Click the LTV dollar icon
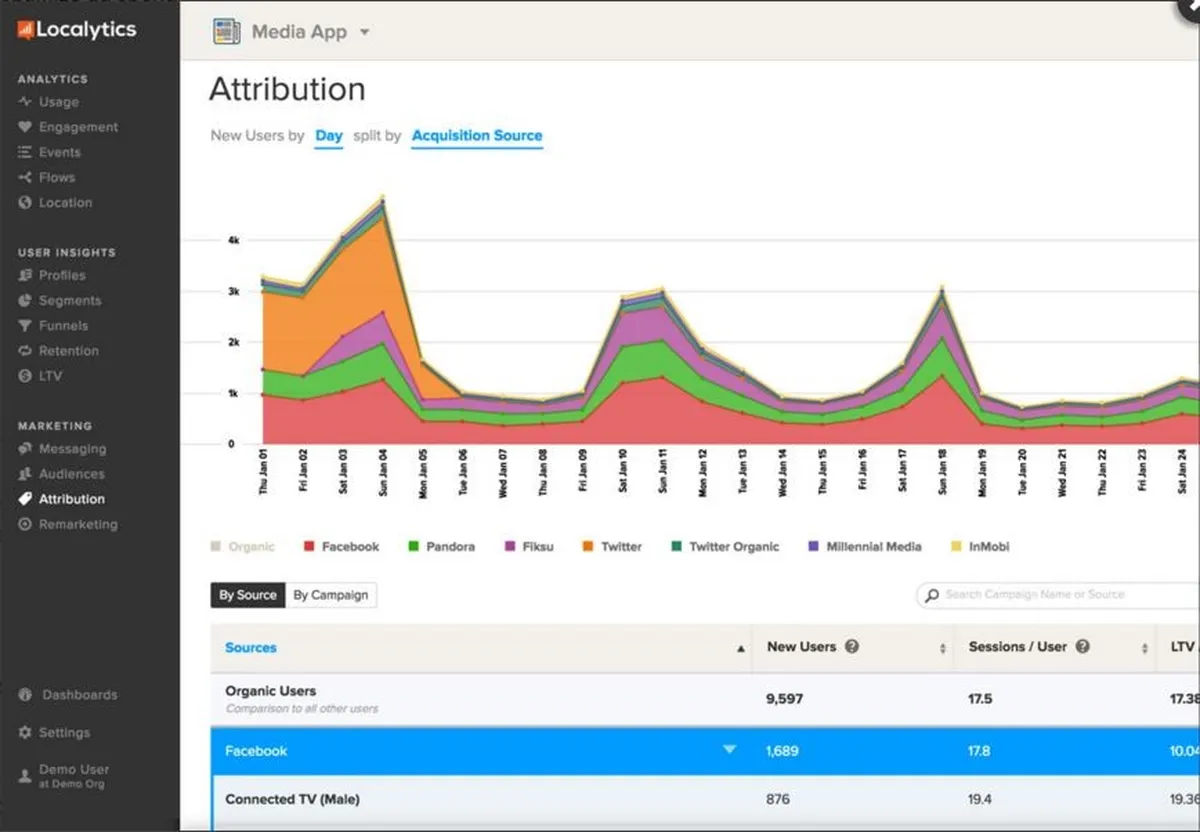Screen dimensions: 1200x832 [x=25, y=376]
